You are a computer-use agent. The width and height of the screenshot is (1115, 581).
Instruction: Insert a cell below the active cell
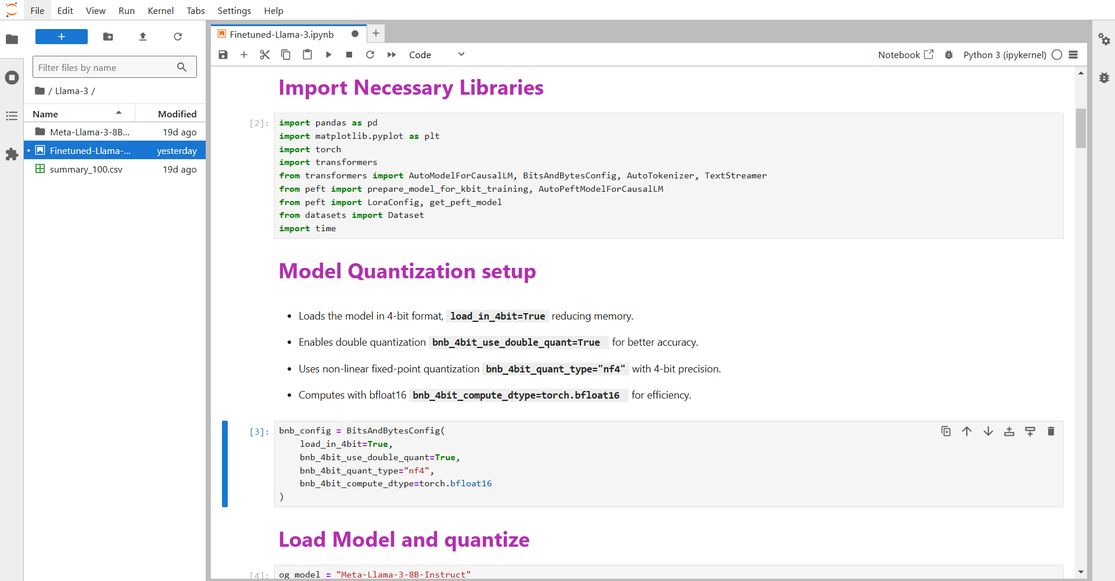click(1030, 431)
